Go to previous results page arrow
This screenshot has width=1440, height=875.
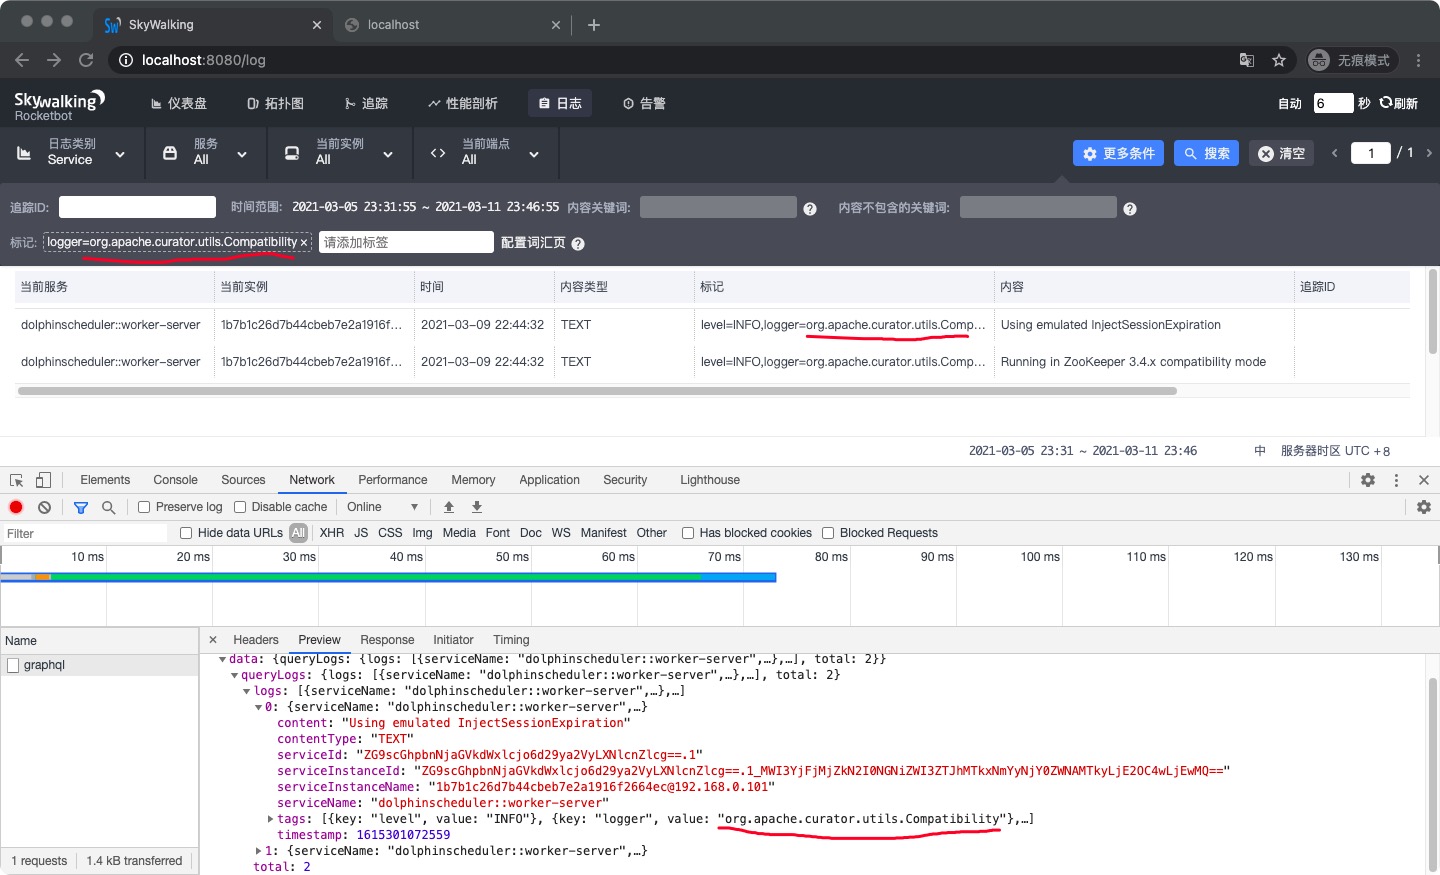[1334, 153]
